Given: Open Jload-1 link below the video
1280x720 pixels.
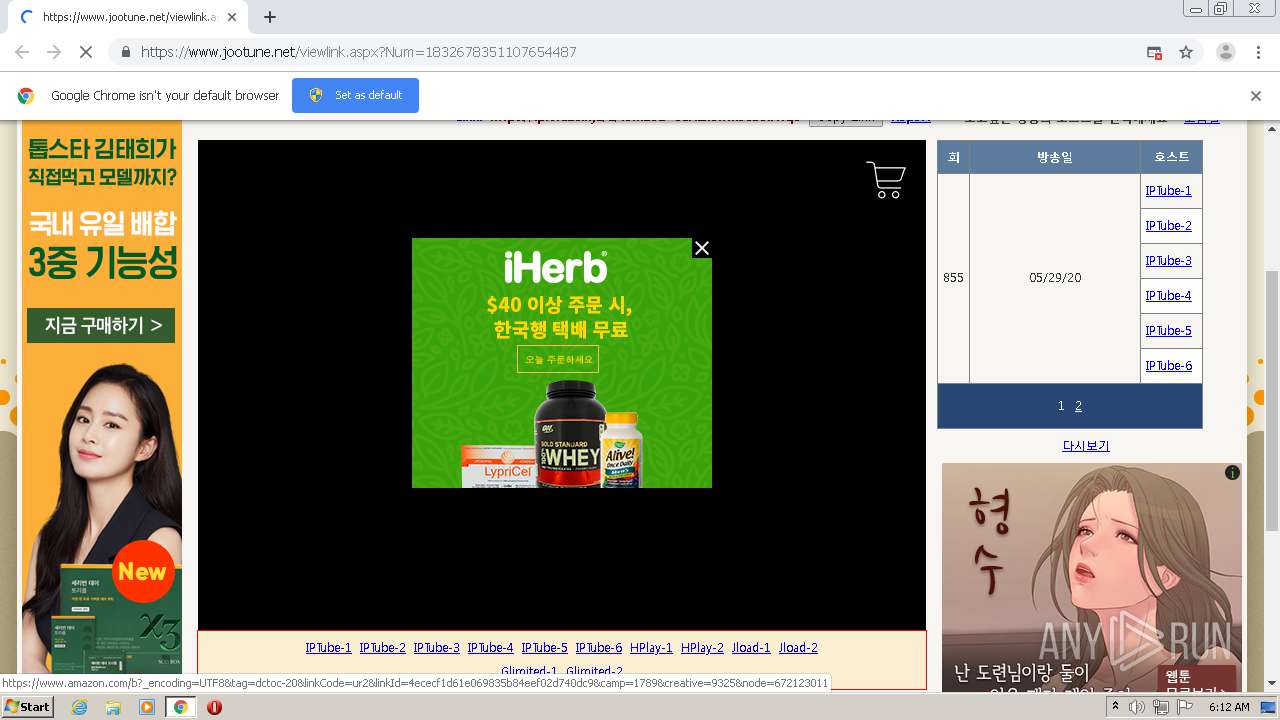Looking at the screenshot, I should coord(751,648).
